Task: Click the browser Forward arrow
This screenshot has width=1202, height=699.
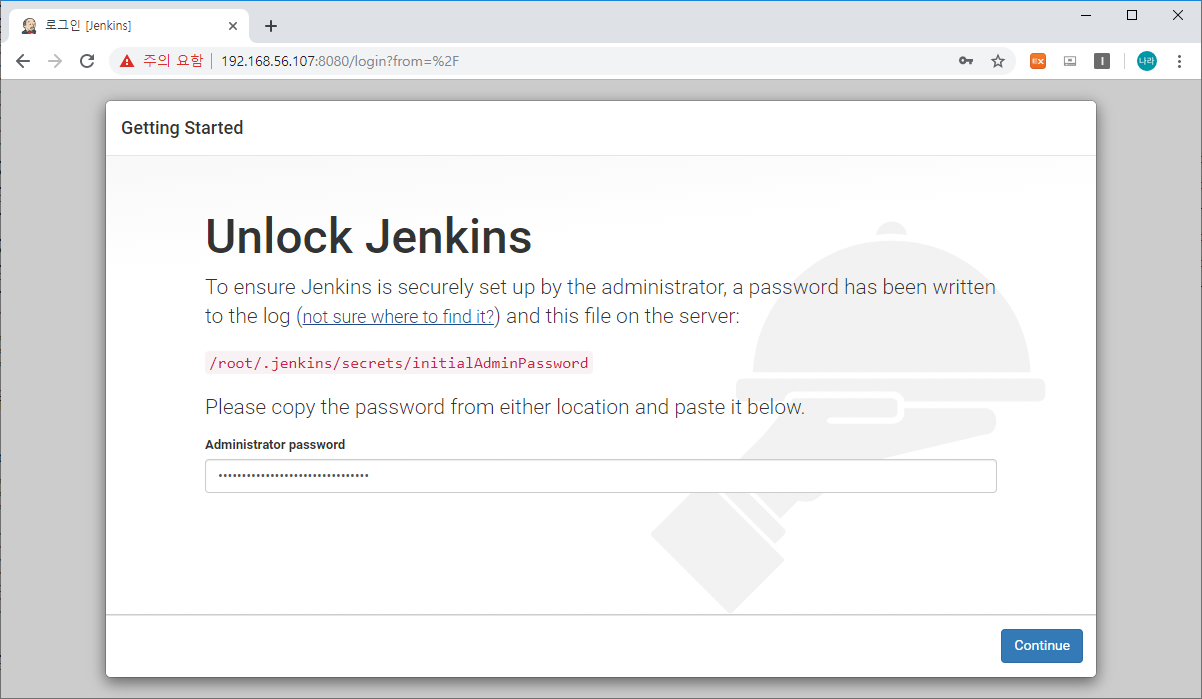Action: [55, 61]
